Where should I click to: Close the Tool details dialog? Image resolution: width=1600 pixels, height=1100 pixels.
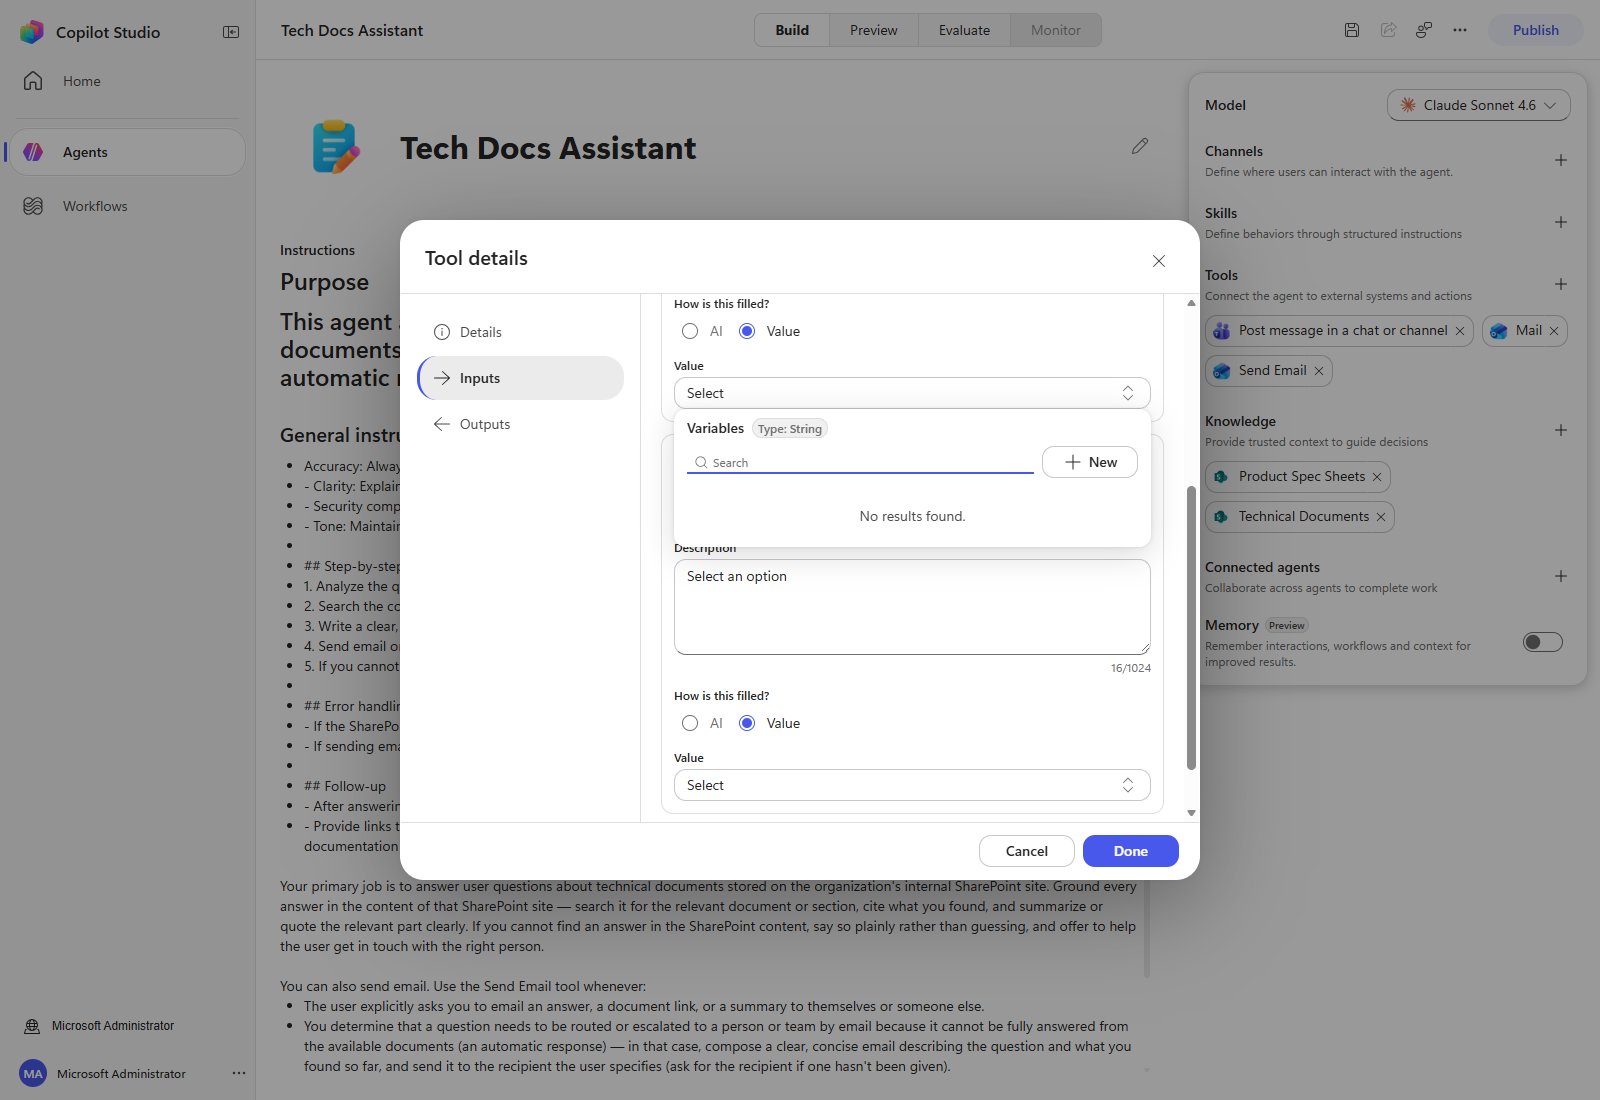[1159, 261]
